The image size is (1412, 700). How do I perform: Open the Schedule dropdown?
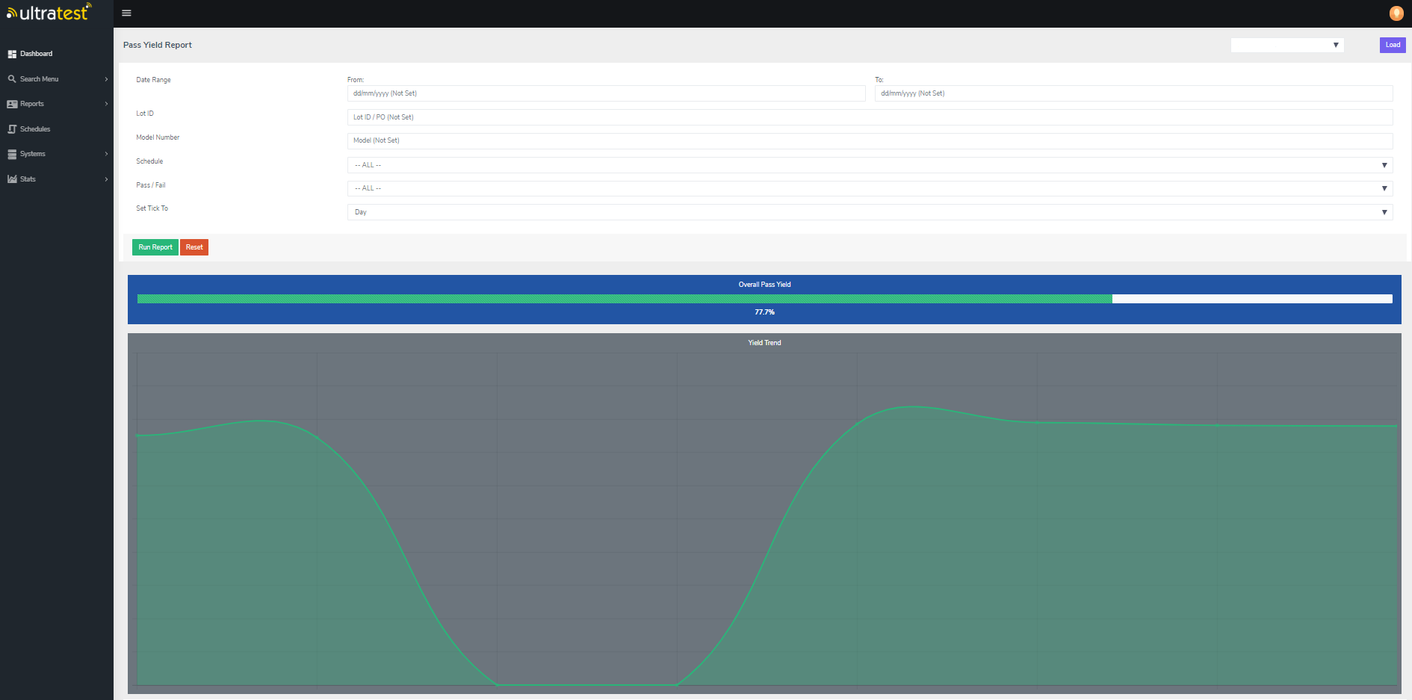point(869,165)
